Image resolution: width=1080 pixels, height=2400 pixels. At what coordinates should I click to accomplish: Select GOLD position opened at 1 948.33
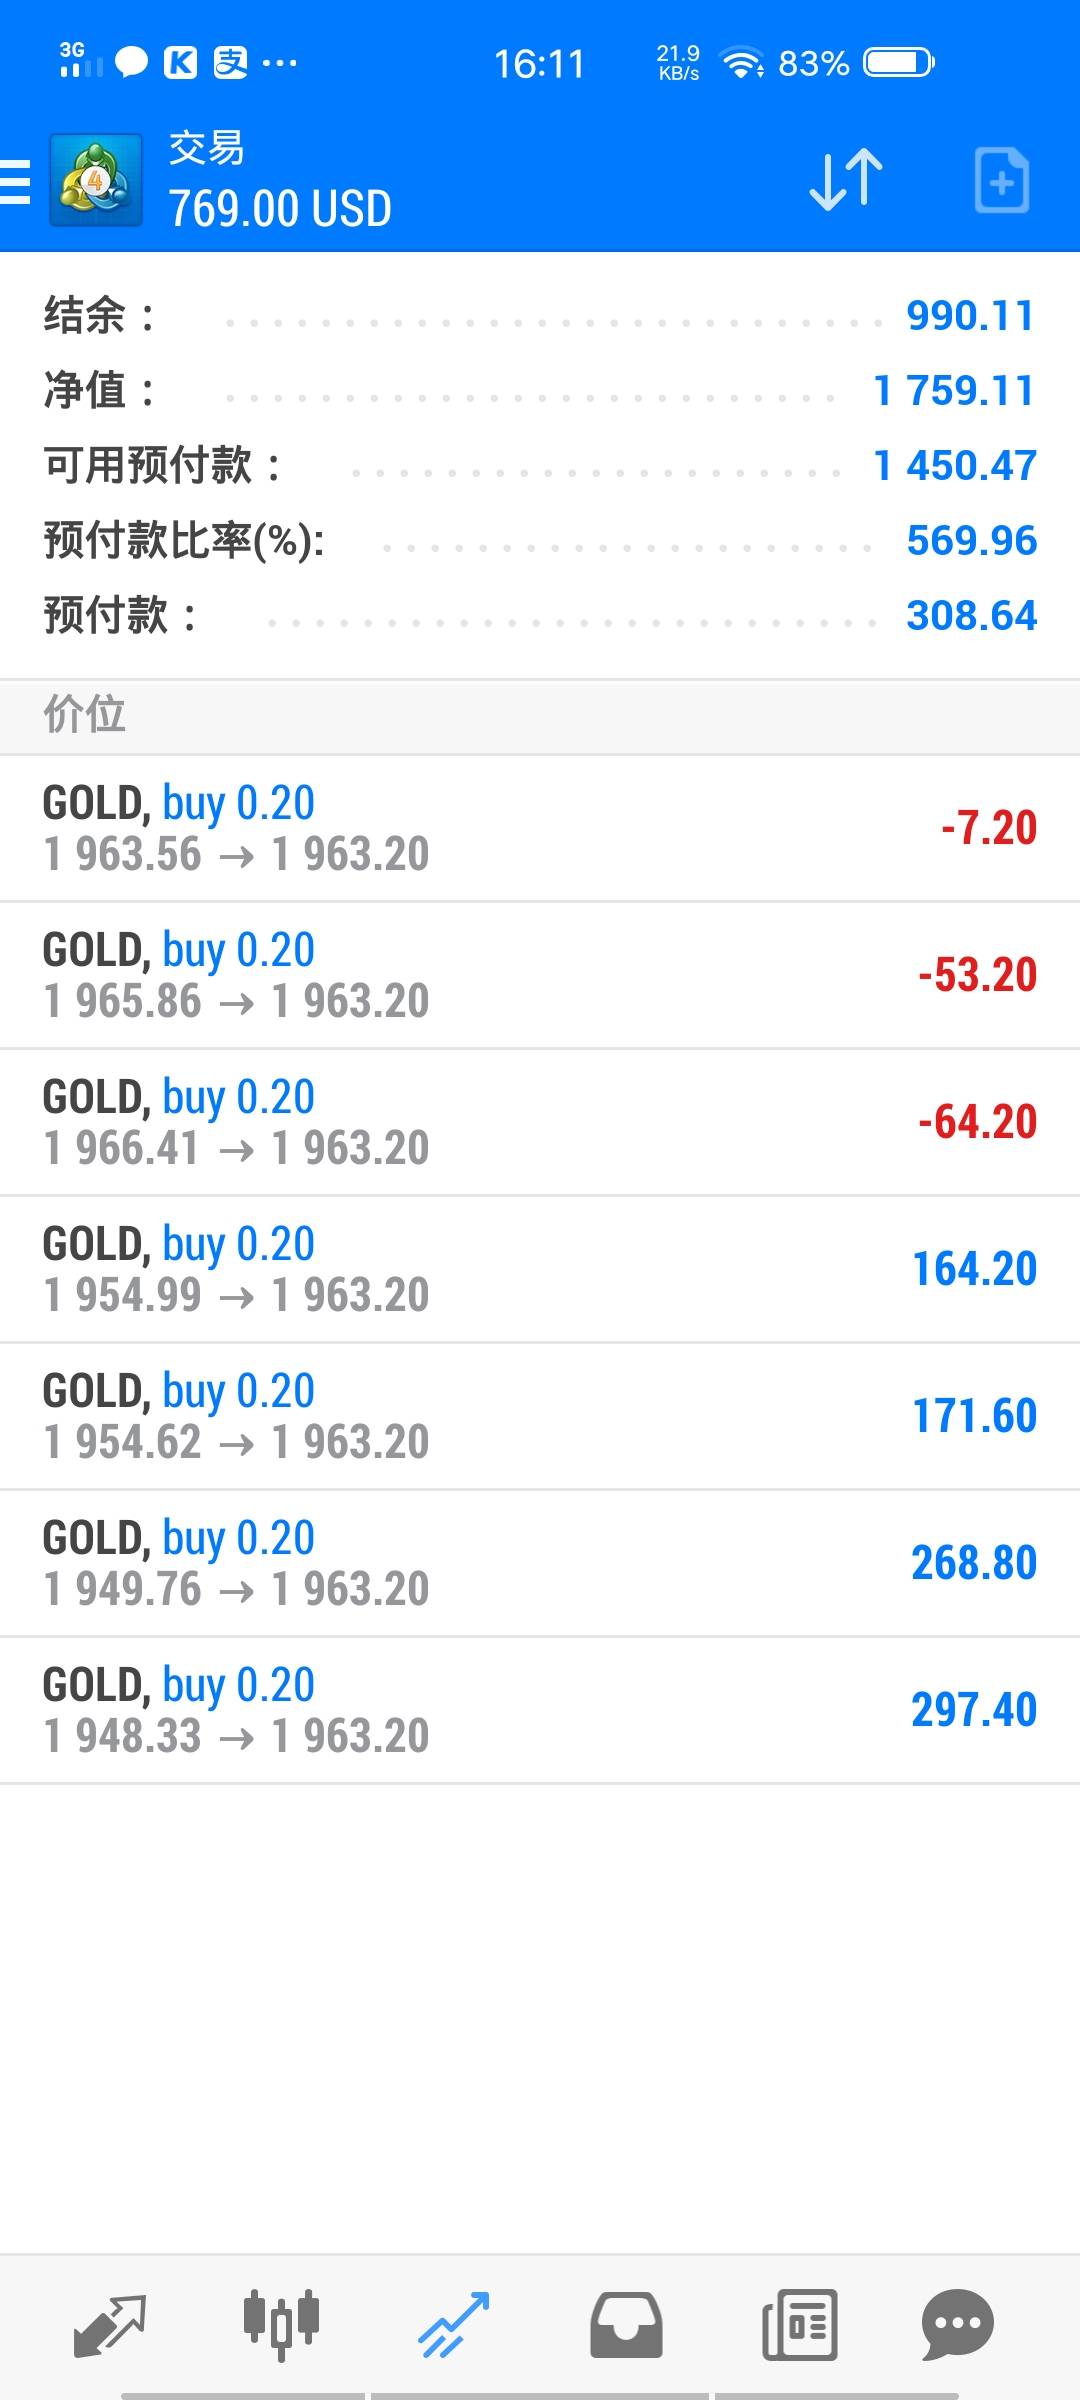tap(540, 1710)
